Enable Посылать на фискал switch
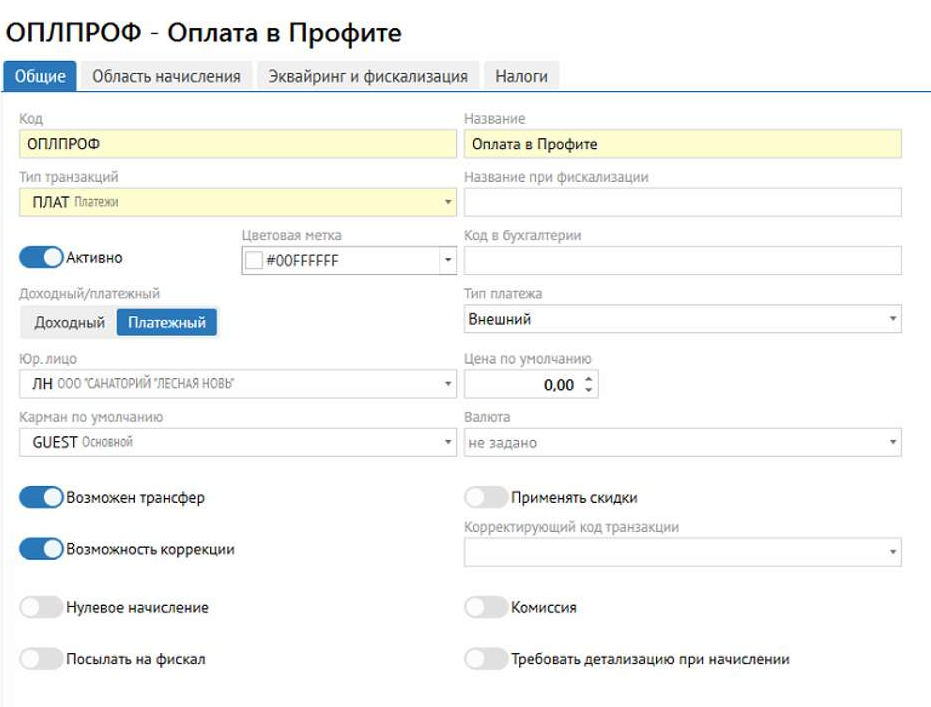This screenshot has width=931, height=707. click(x=41, y=660)
